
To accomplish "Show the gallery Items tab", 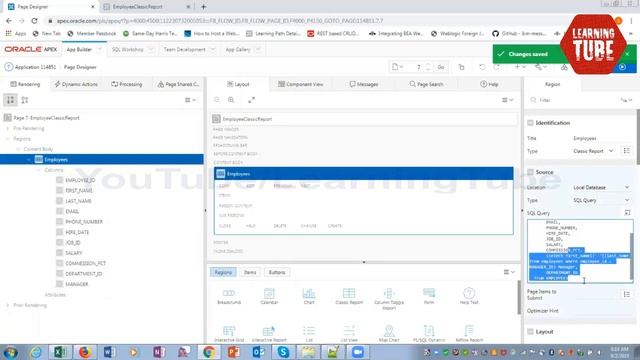I will pyautogui.click(x=250, y=272).
